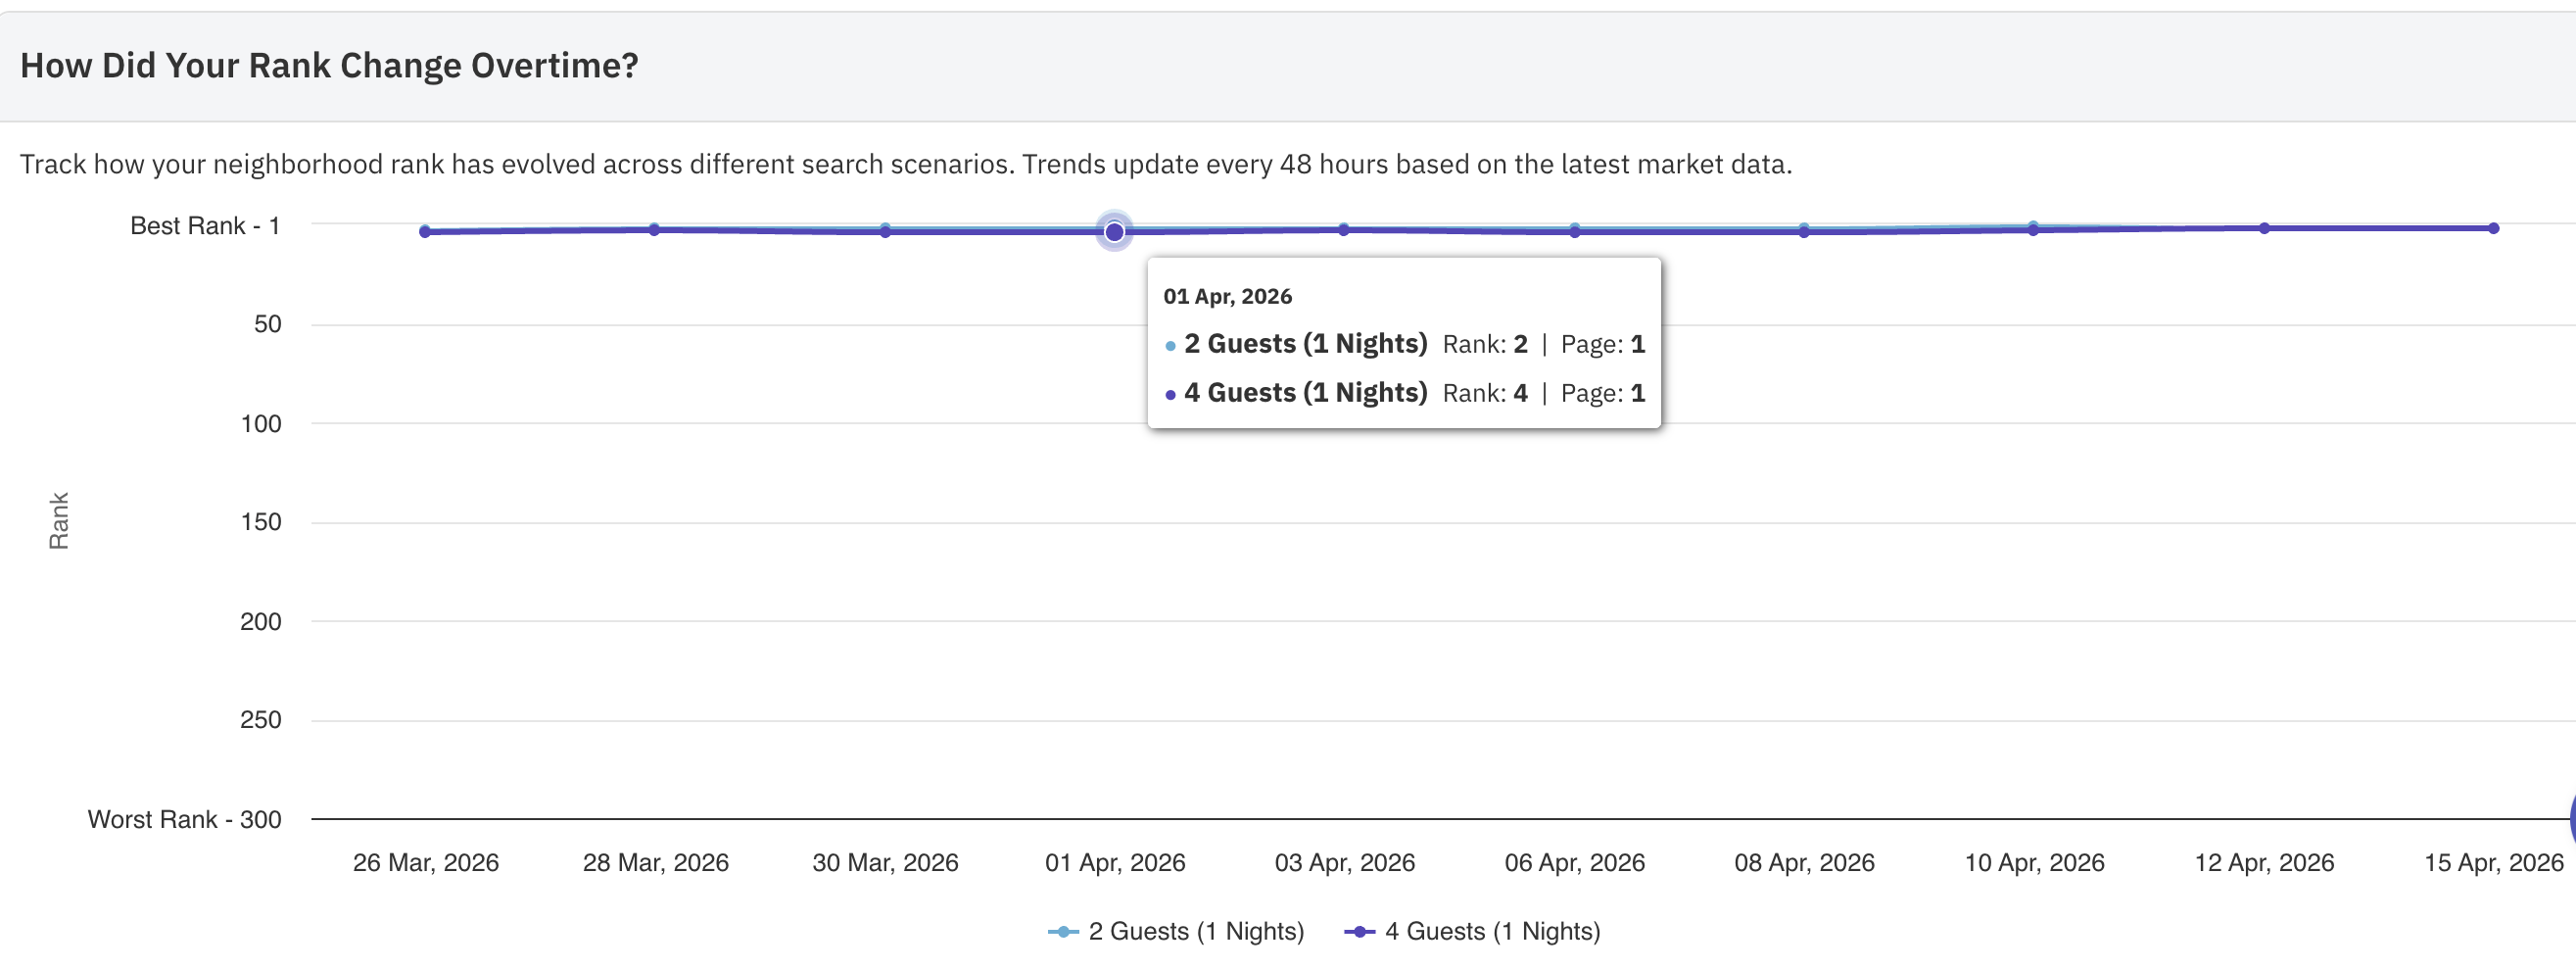The width and height of the screenshot is (2576, 970).
Task: Click the 26 Mar, 2026 data point
Action: 425,232
